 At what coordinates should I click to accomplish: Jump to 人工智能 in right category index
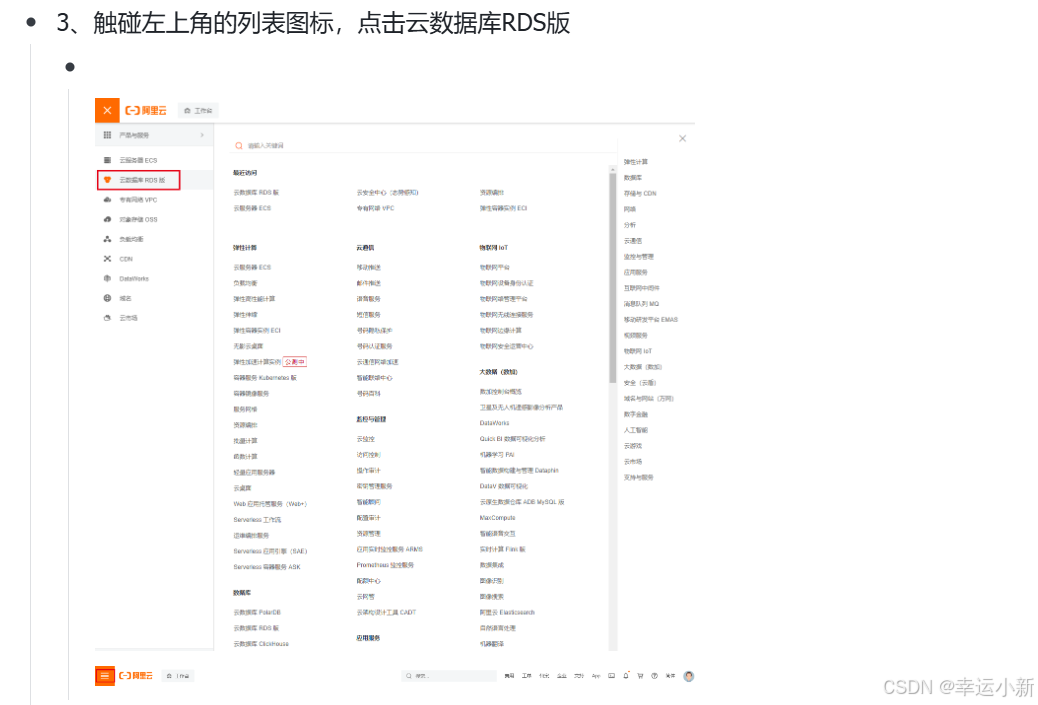[x=636, y=430]
